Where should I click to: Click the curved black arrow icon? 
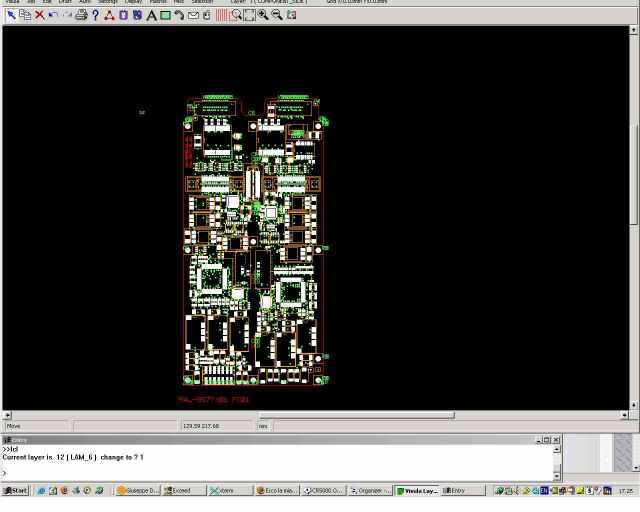179,15
